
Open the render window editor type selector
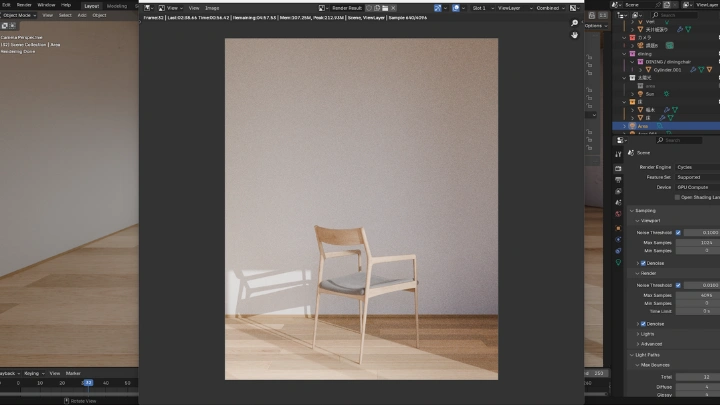pos(148,8)
